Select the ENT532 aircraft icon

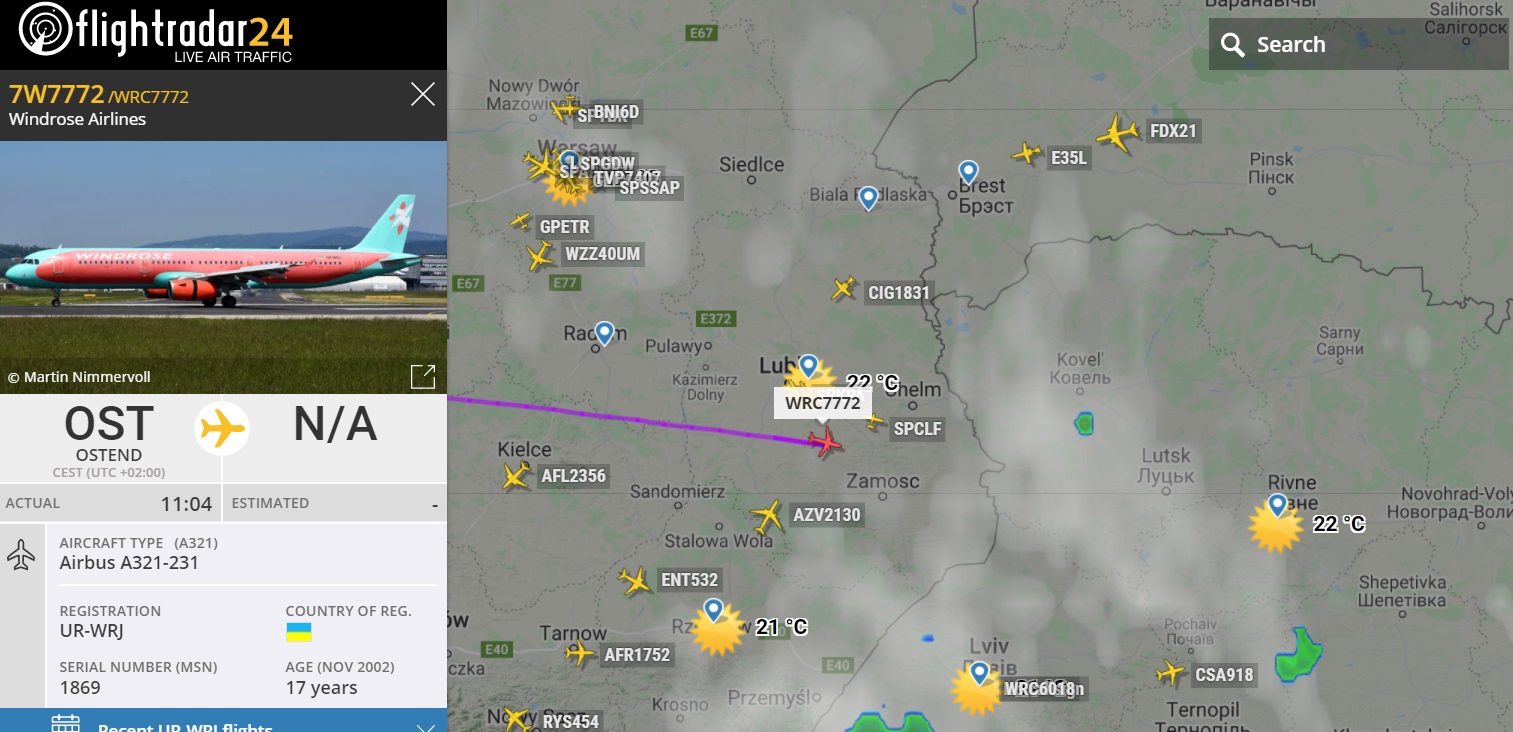click(635, 580)
